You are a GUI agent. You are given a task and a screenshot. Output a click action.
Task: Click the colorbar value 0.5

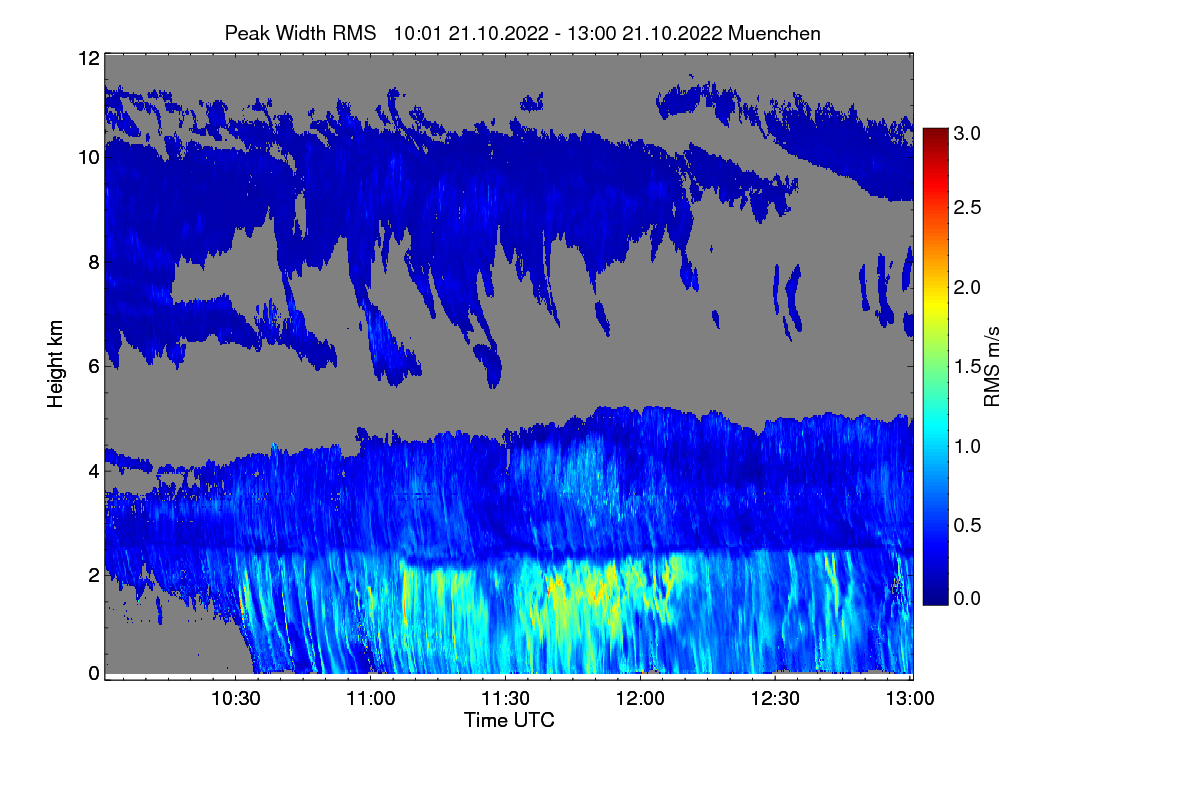tap(967, 525)
